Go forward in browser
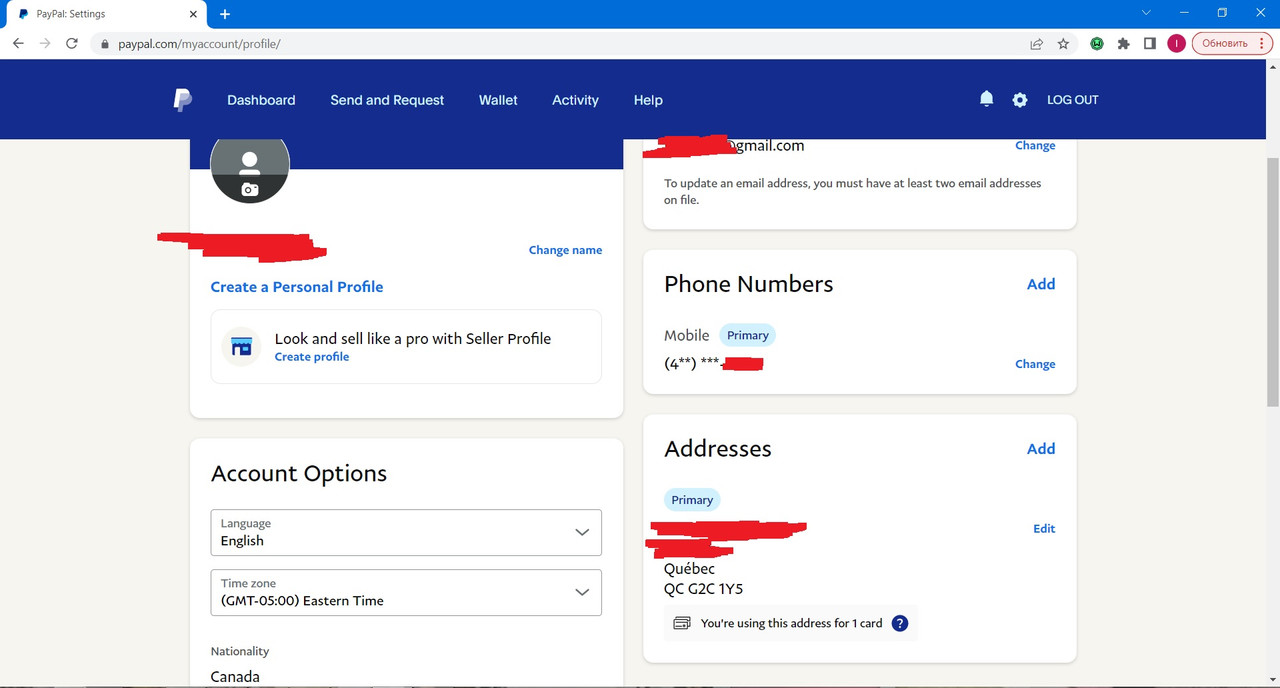 (x=45, y=43)
